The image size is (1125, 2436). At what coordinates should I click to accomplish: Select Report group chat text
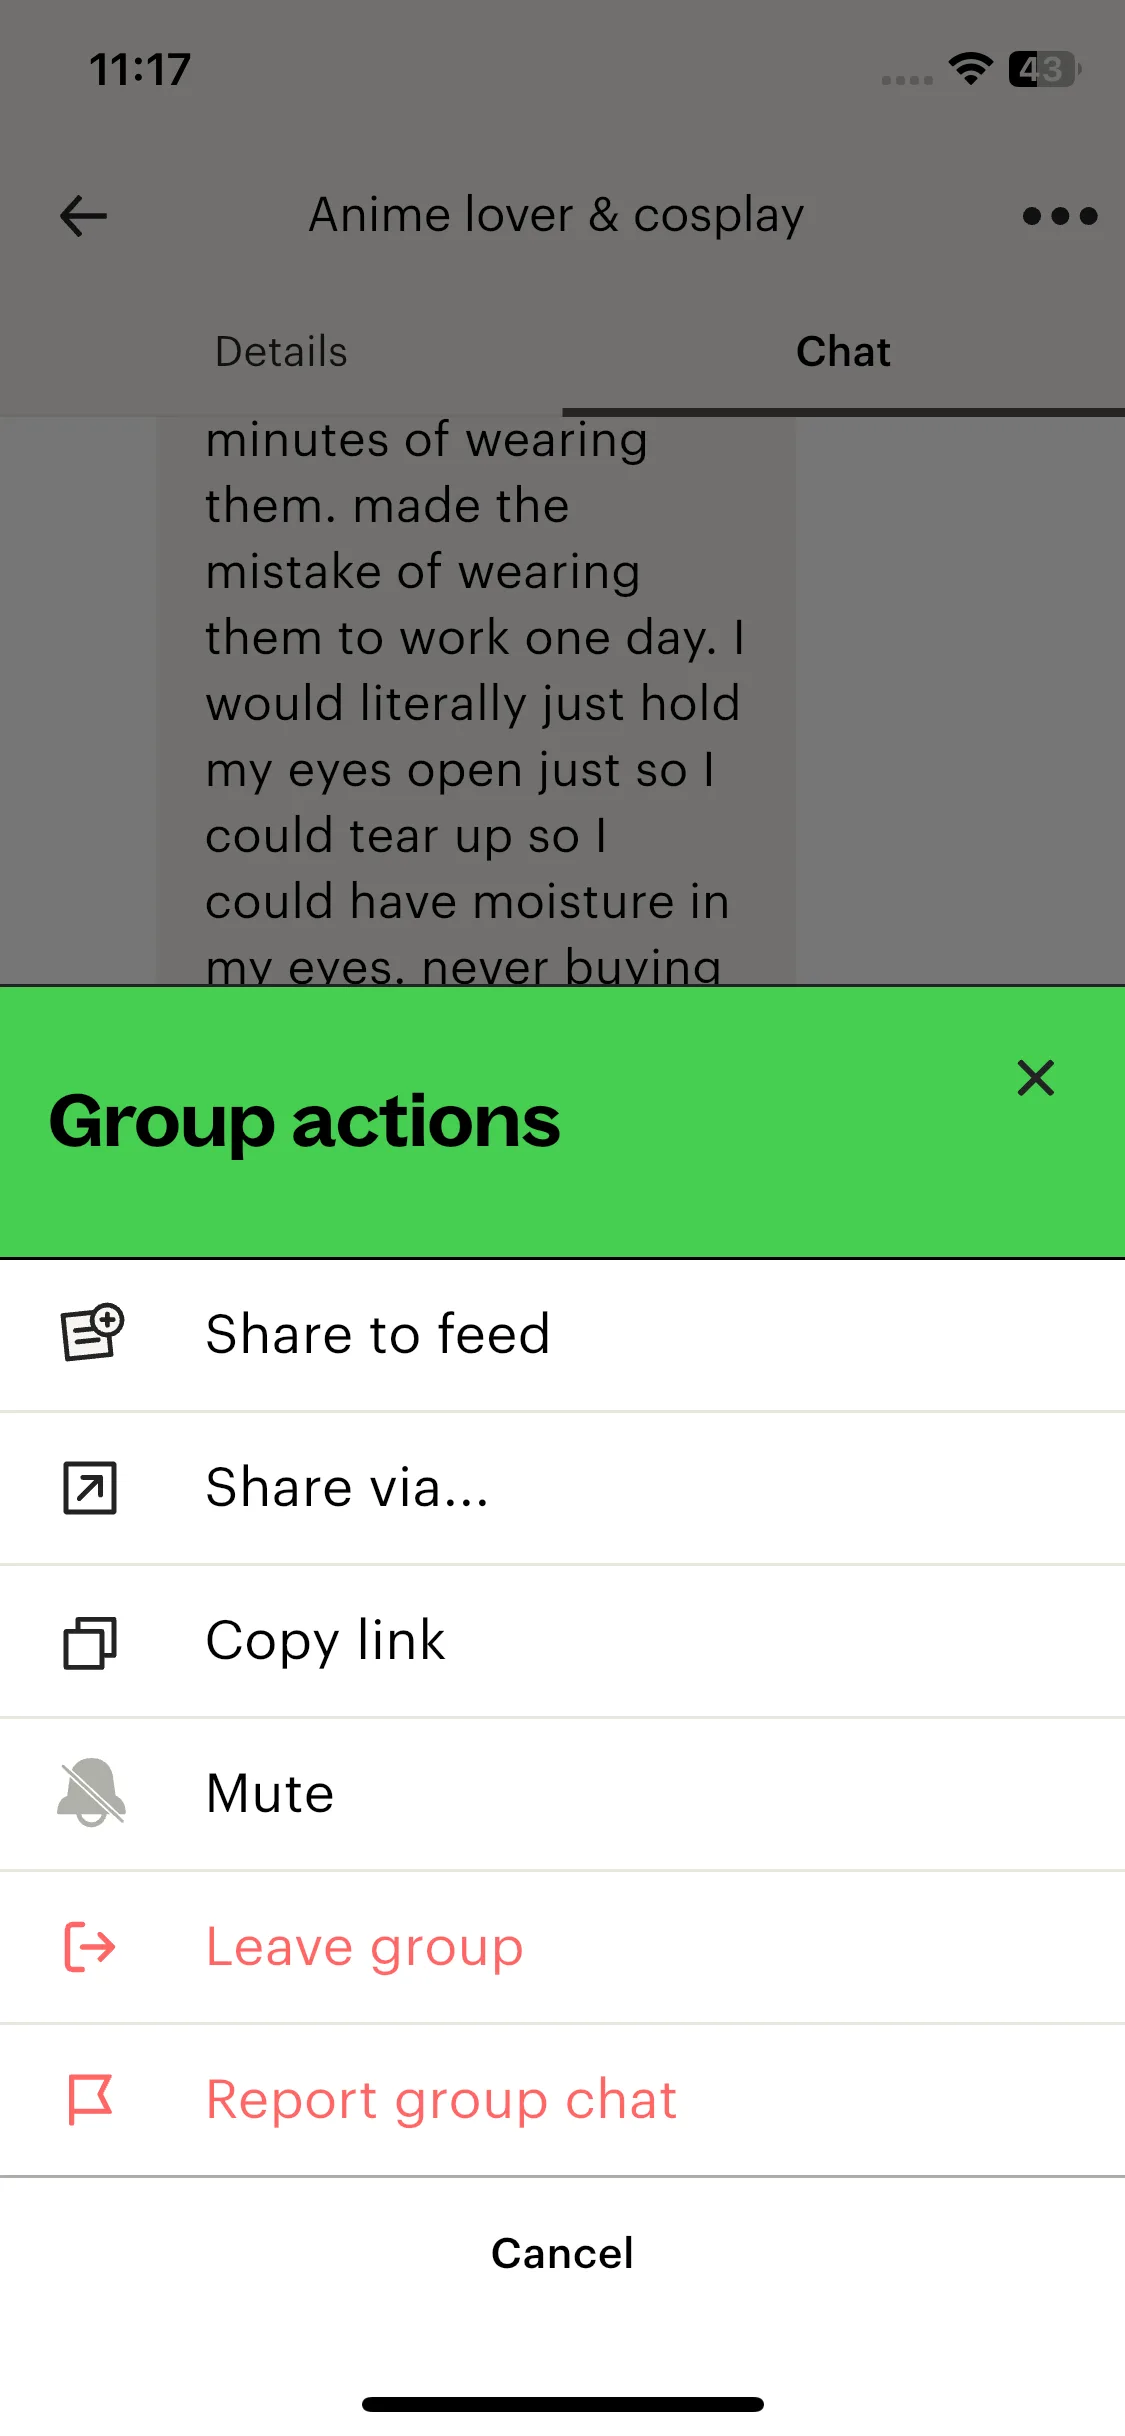tap(441, 2100)
